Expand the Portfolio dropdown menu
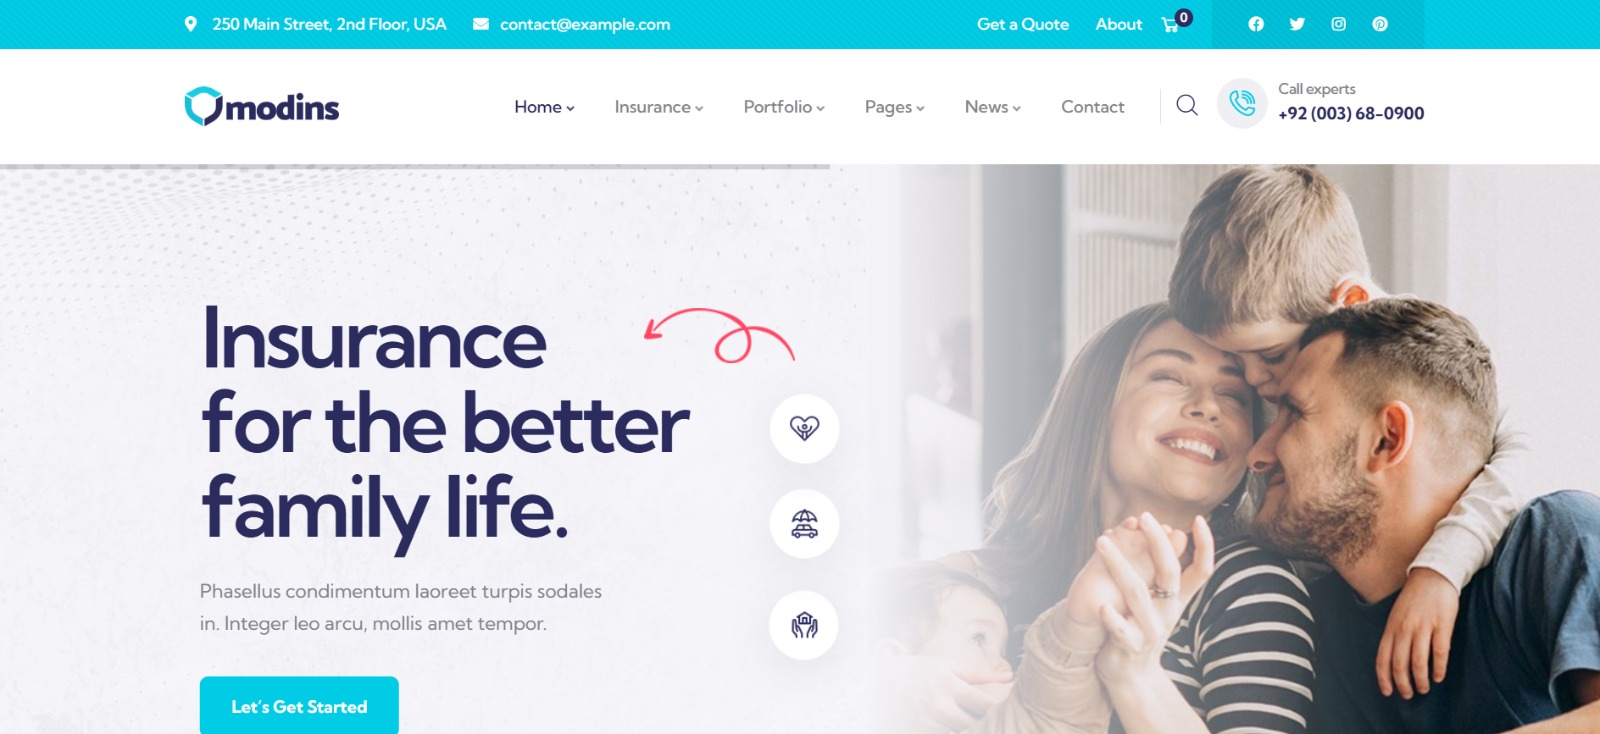1600x734 pixels. [784, 107]
